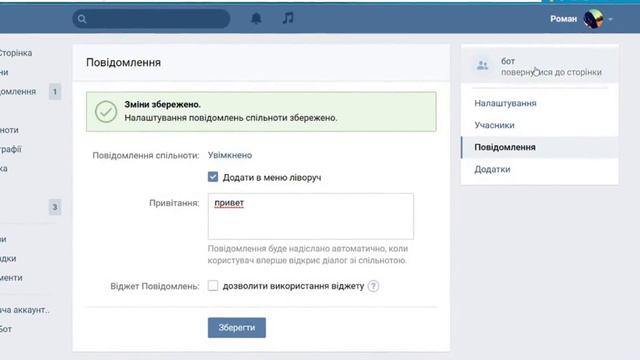Click the Роман profile avatar
The image size is (640, 360).
pyautogui.click(x=593, y=19)
